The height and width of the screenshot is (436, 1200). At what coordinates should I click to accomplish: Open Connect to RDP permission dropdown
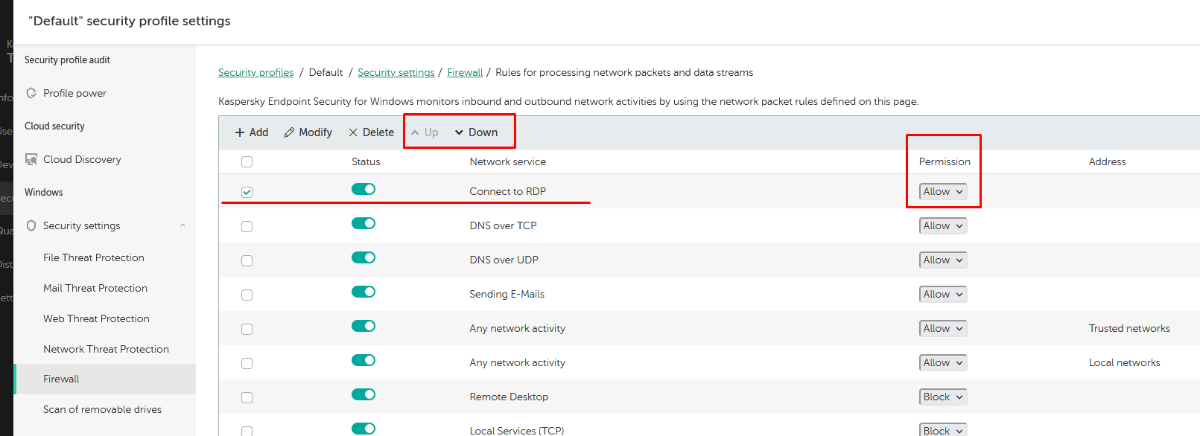point(943,192)
